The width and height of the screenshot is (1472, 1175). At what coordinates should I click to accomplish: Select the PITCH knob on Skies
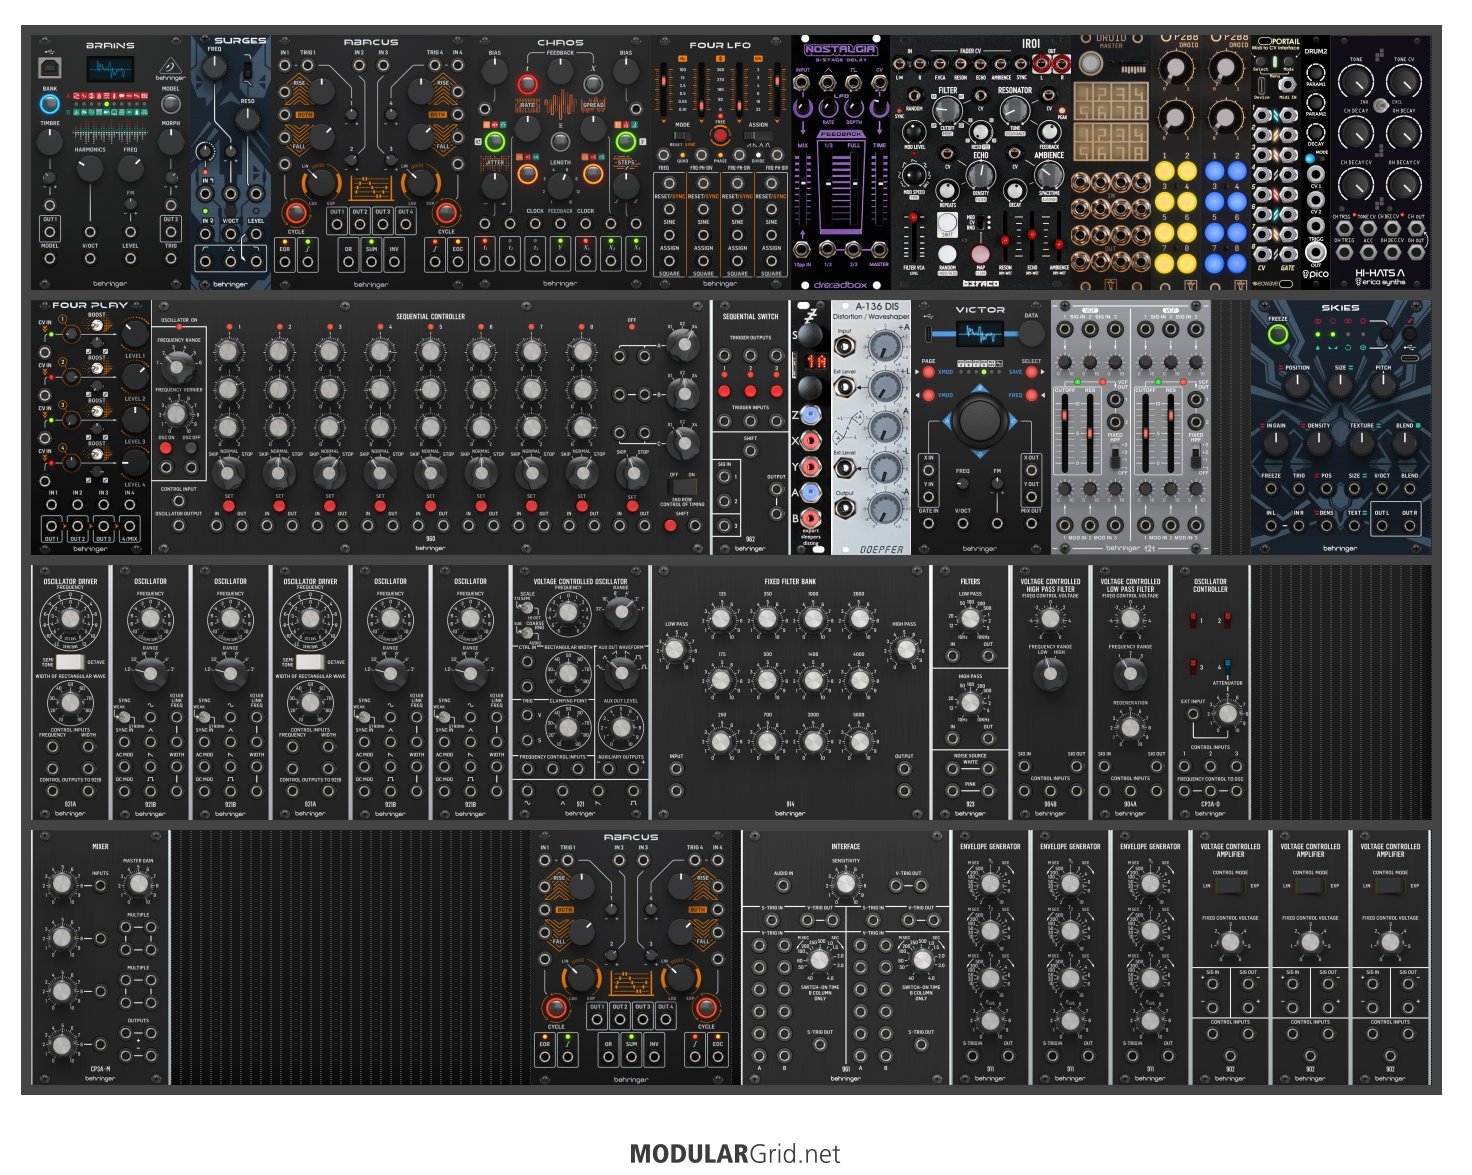[1384, 386]
